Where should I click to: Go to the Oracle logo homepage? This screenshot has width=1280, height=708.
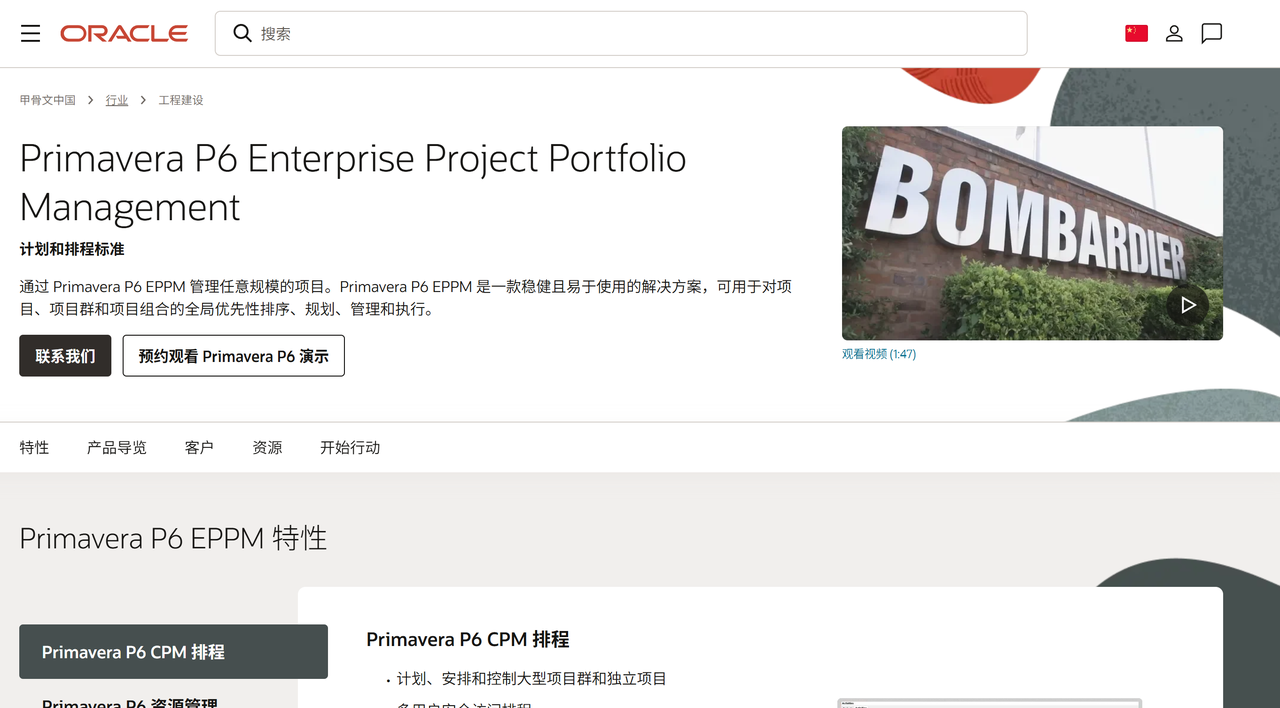[x=124, y=34]
